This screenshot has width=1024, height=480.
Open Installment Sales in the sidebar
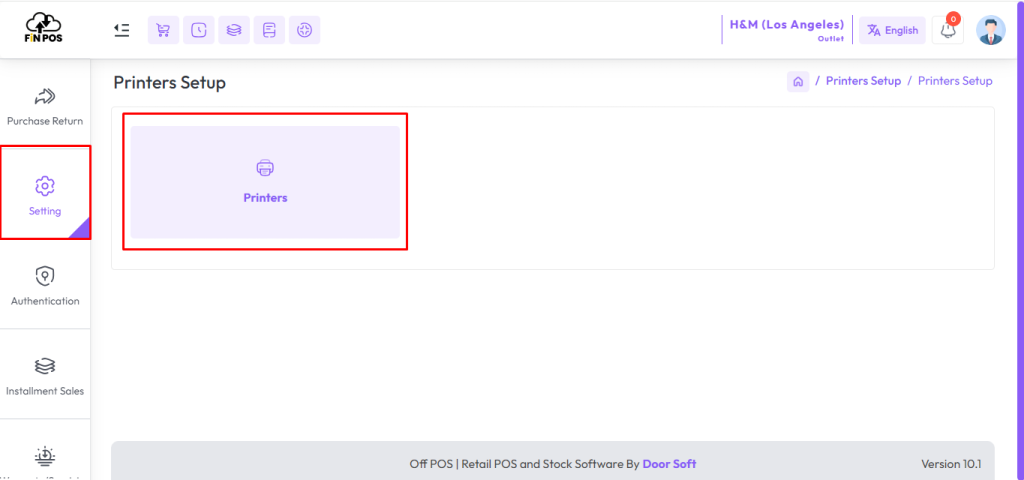(45, 375)
